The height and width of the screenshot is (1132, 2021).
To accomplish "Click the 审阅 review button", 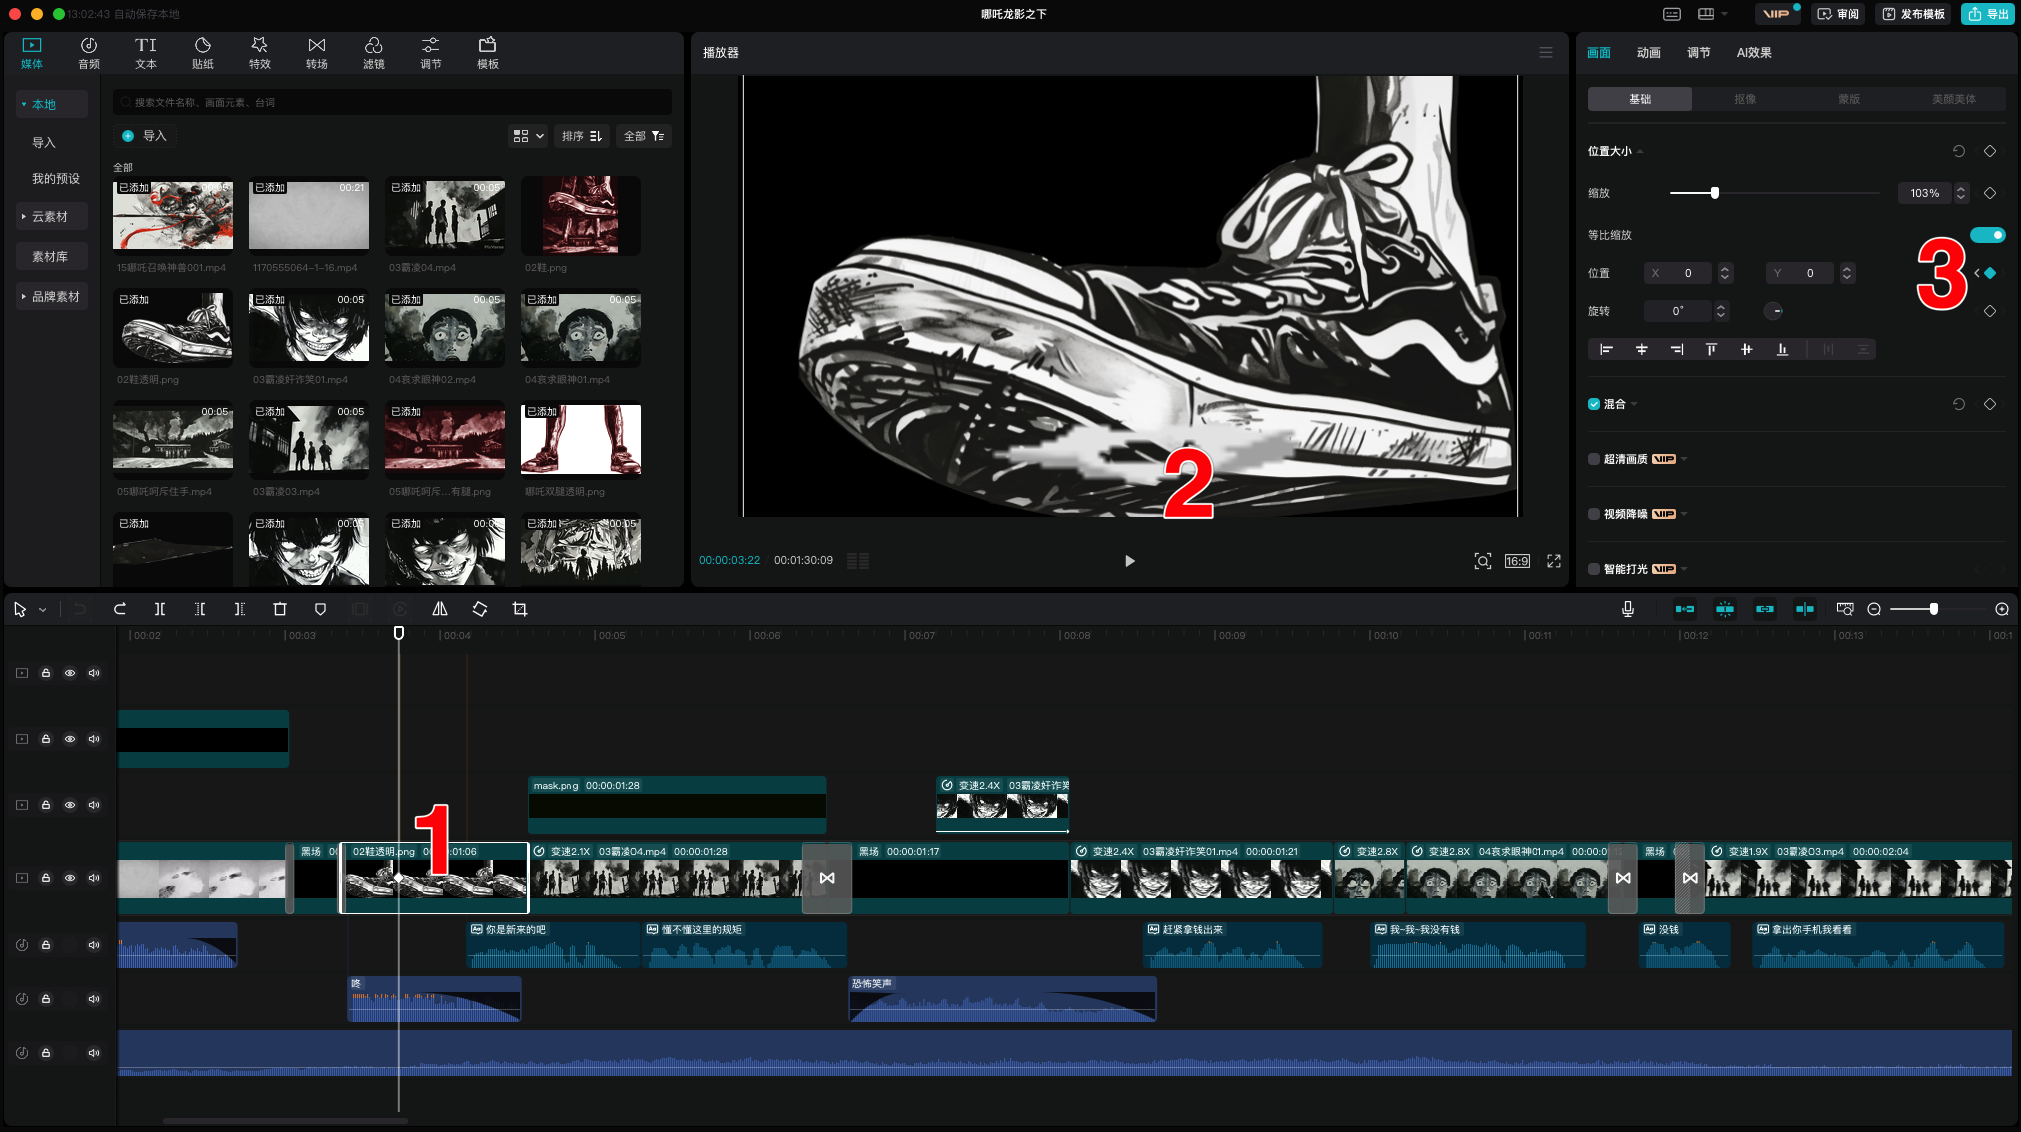I will [1838, 14].
